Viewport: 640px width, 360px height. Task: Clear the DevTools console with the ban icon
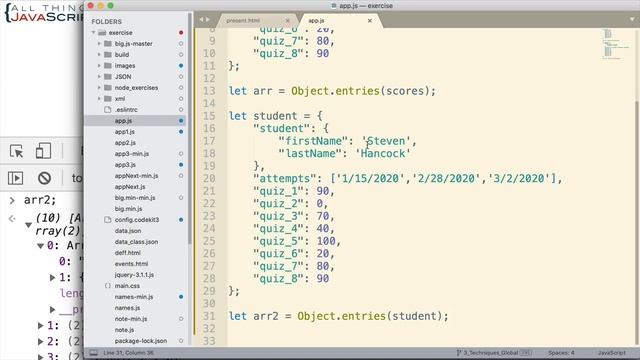(x=44, y=178)
